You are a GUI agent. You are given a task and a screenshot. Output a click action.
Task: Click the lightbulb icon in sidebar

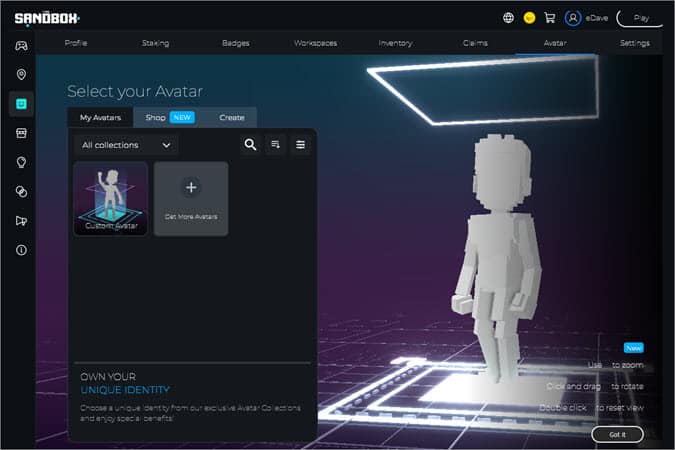(21, 162)
